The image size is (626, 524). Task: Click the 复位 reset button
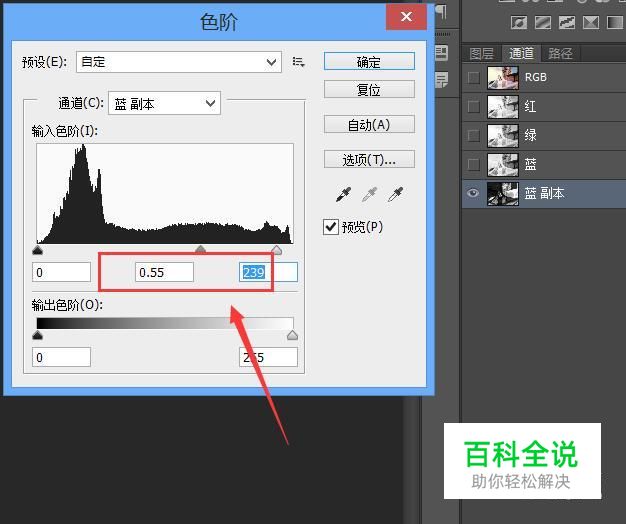coord(369,89)
